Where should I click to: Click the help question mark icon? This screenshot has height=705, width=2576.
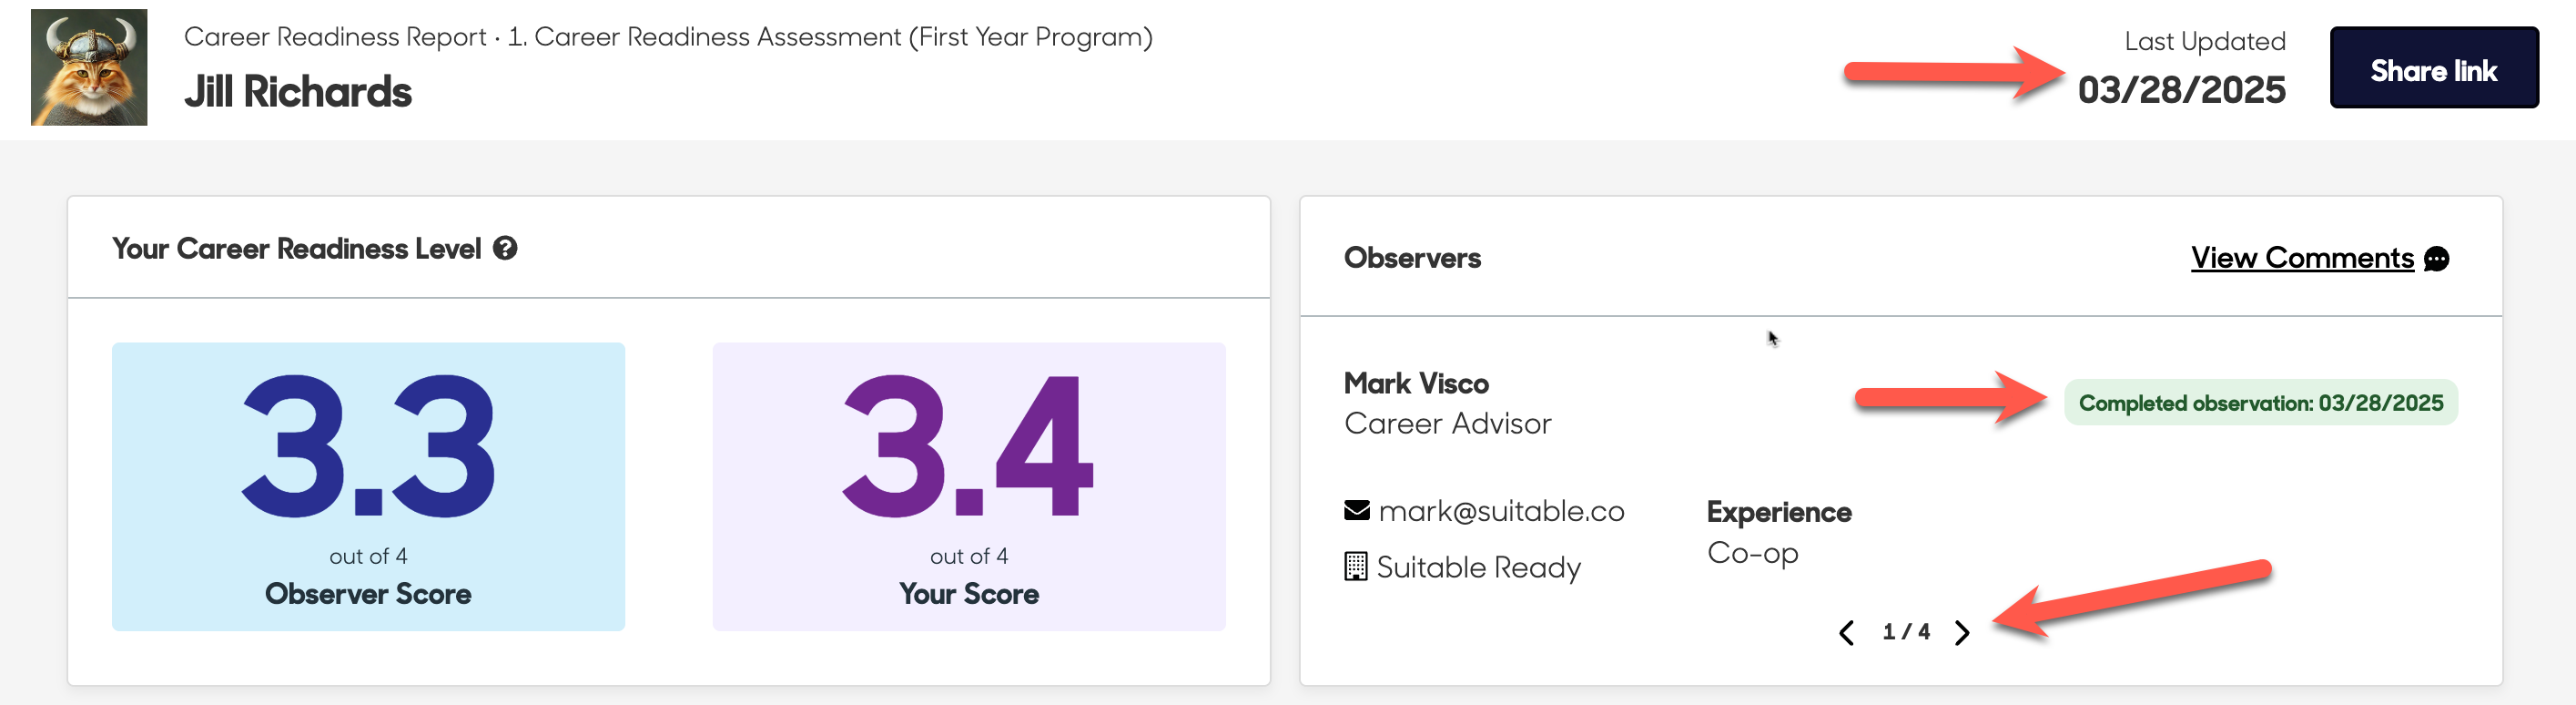(505, 248)
